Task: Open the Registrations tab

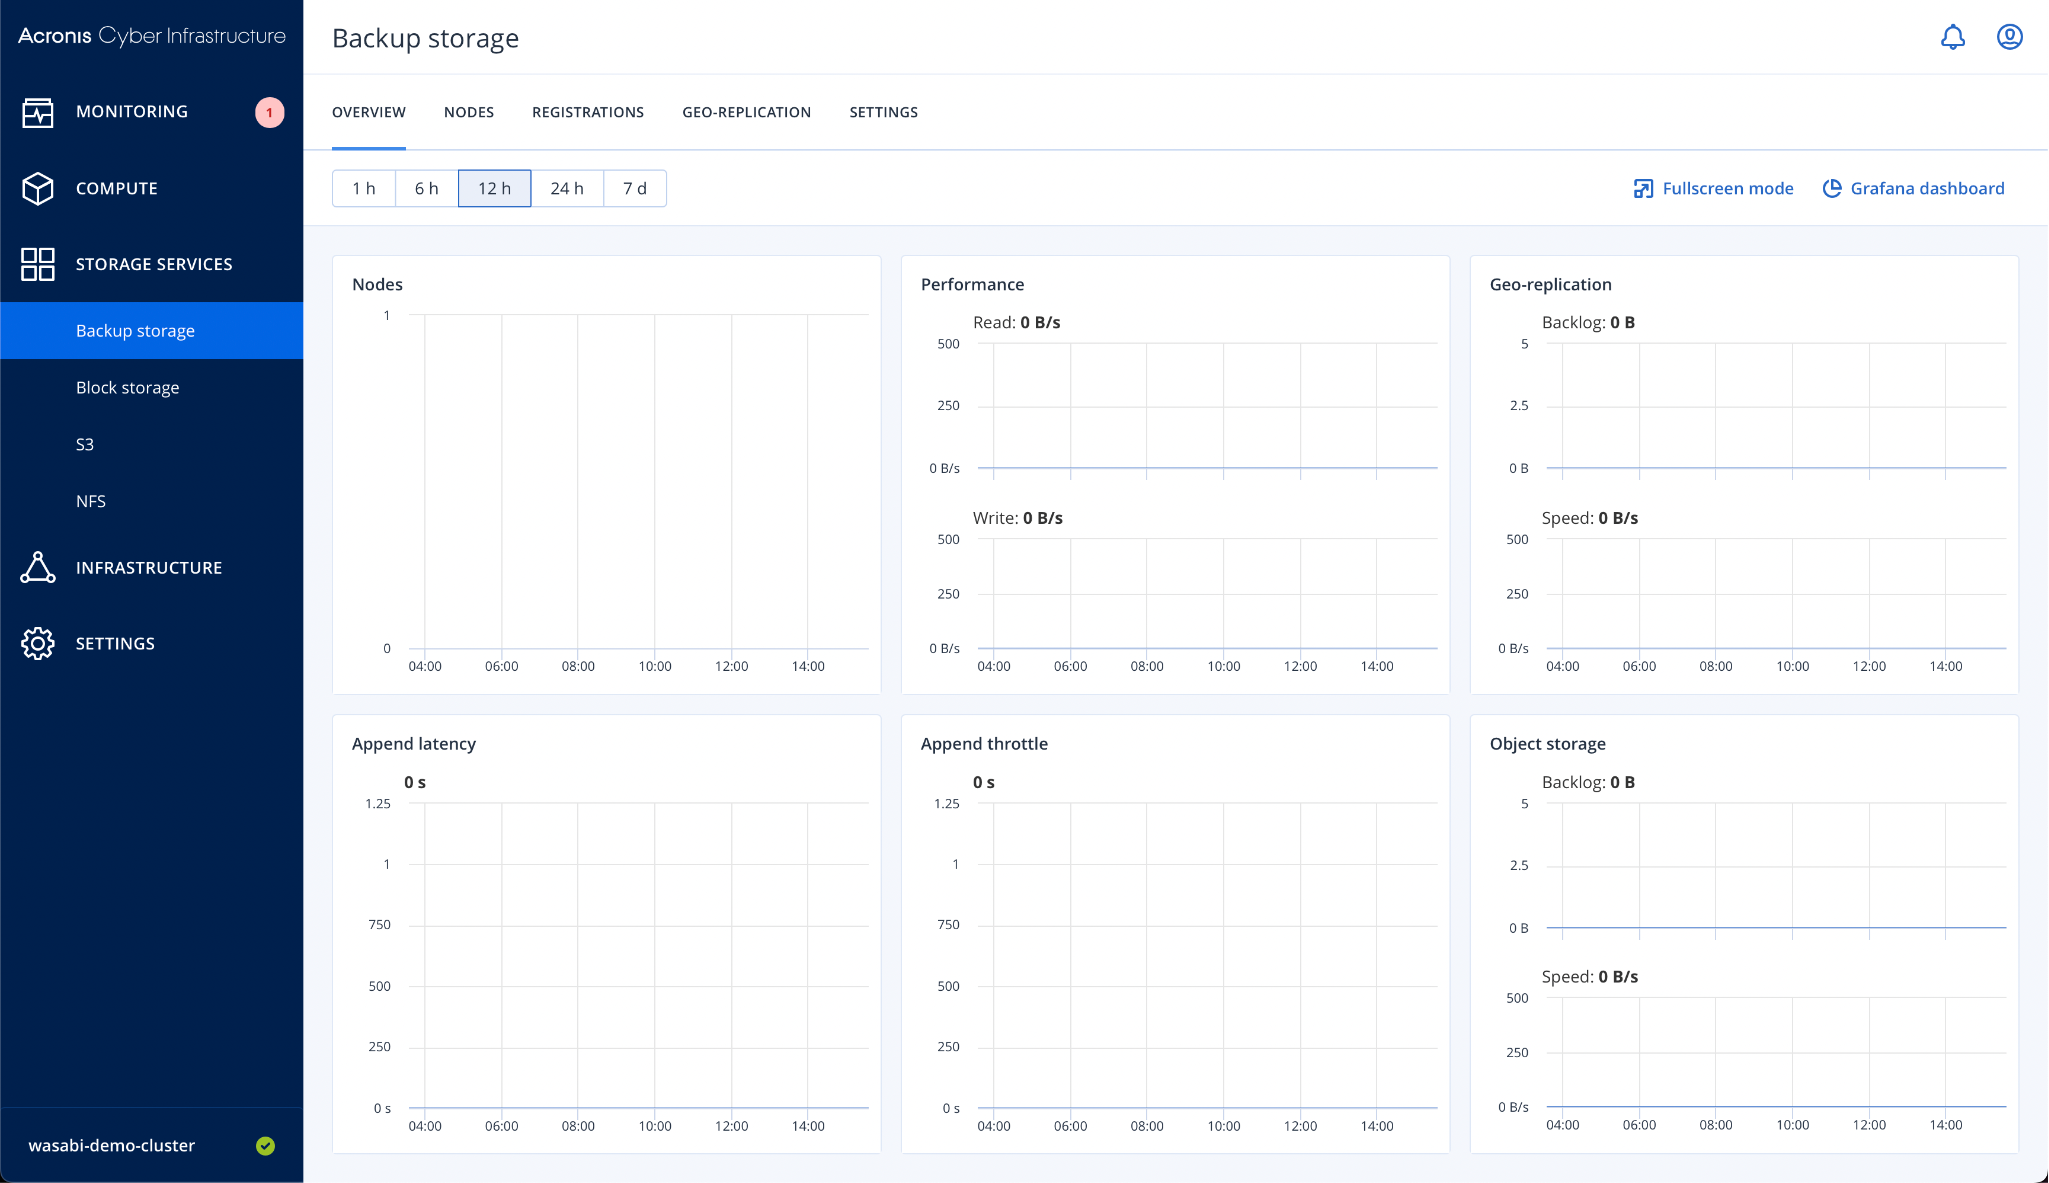Action: tap(588, 112)
